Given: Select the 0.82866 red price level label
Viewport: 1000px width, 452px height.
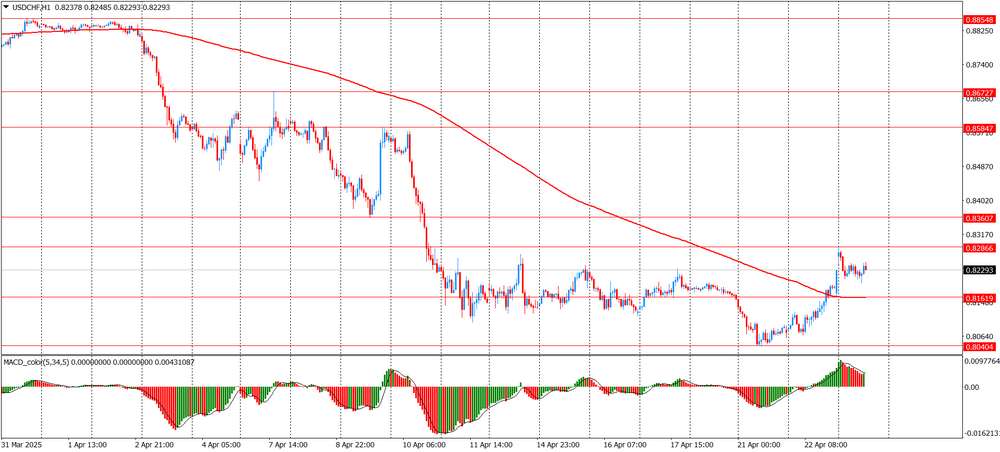Looking at the screenshot, I should [x=980, y=248].
